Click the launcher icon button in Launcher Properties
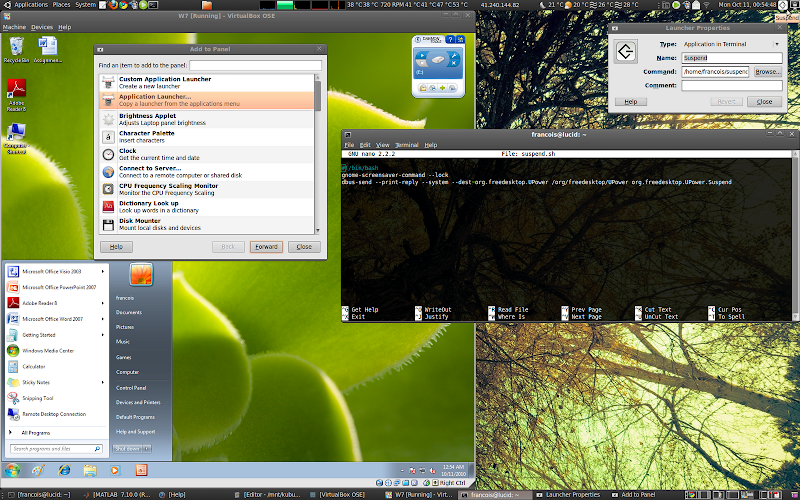 pyautogui.click(x=625, y=50)
